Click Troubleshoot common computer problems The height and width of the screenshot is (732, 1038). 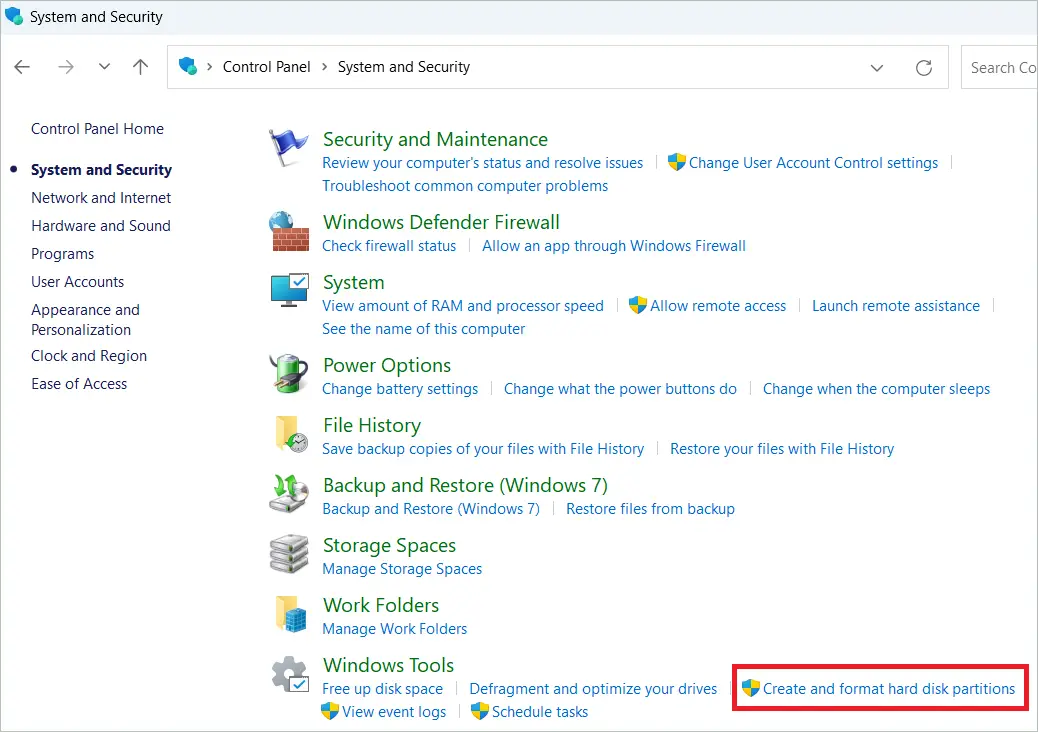pos(465,186)
